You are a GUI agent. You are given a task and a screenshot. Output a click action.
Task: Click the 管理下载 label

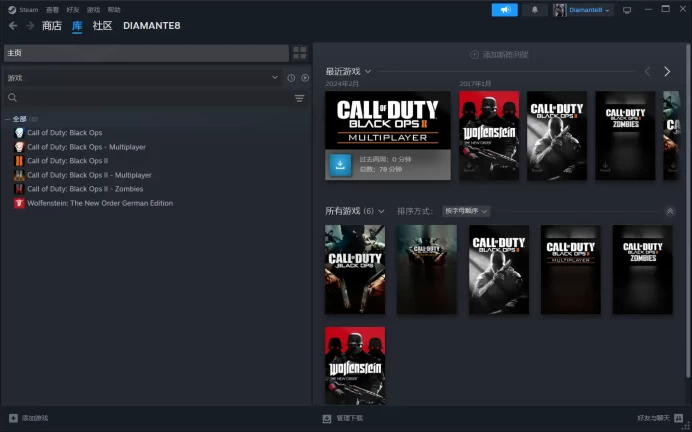tap(350, 418)
